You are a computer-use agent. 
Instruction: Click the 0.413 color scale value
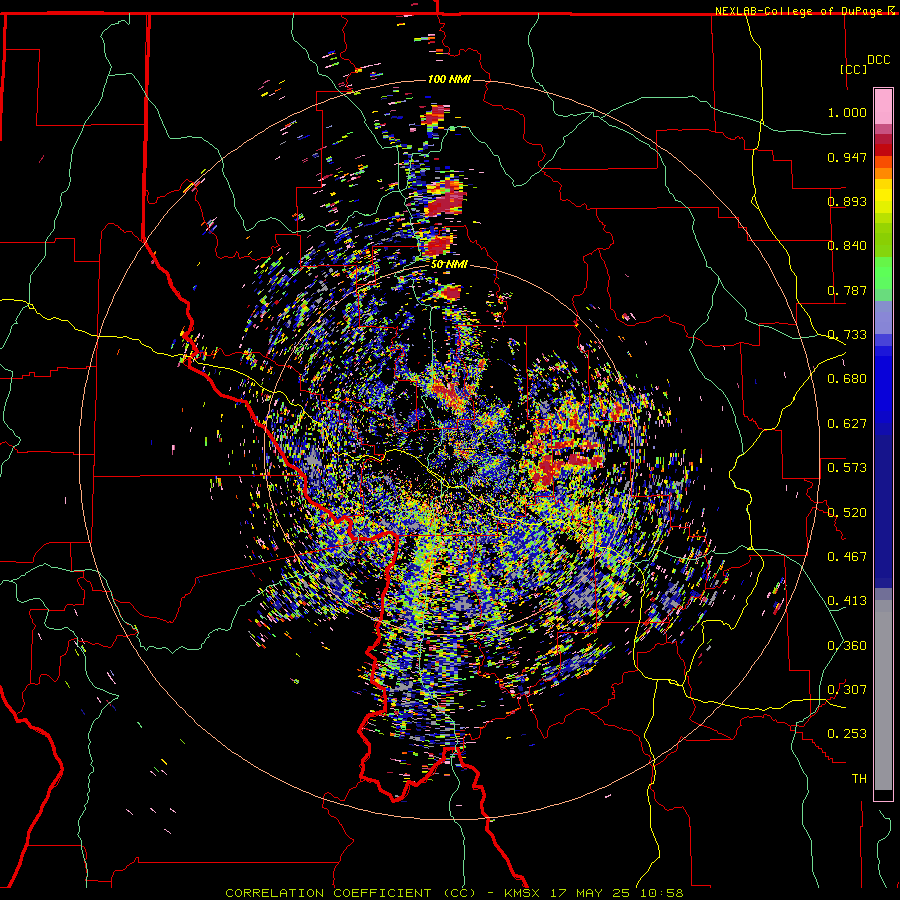847,601
